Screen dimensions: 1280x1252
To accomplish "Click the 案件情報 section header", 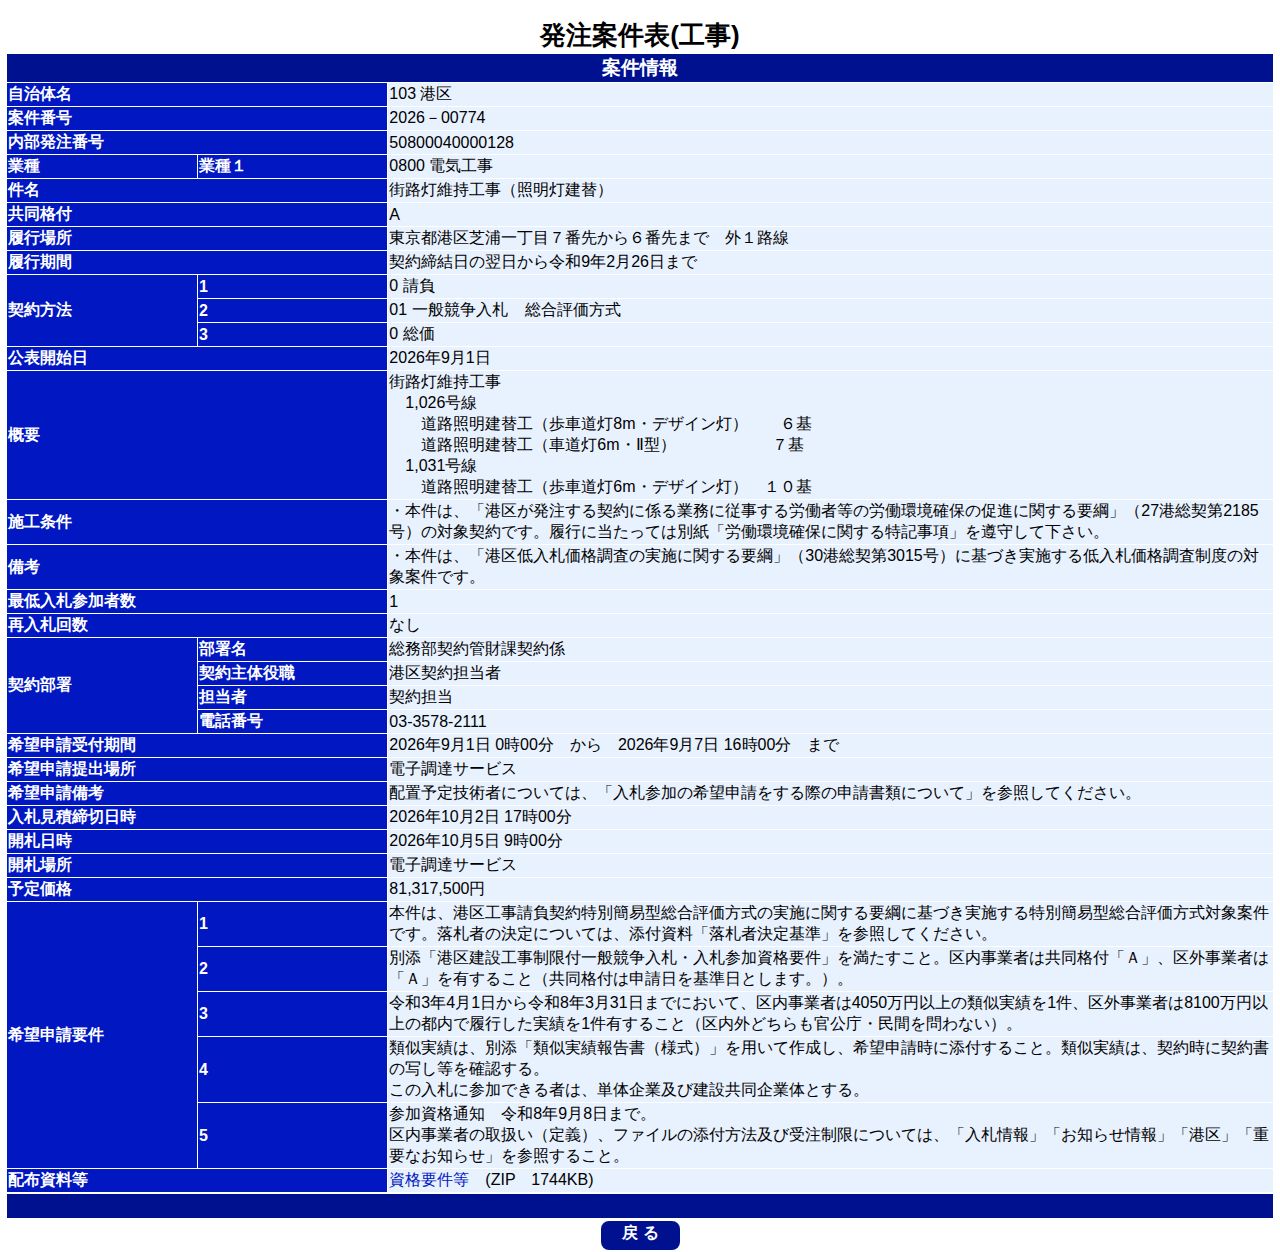I will pos(640,68).
